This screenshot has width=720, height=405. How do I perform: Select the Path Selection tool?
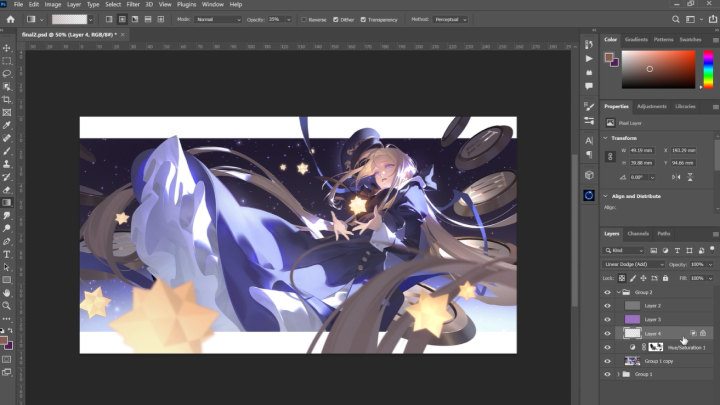7,267
